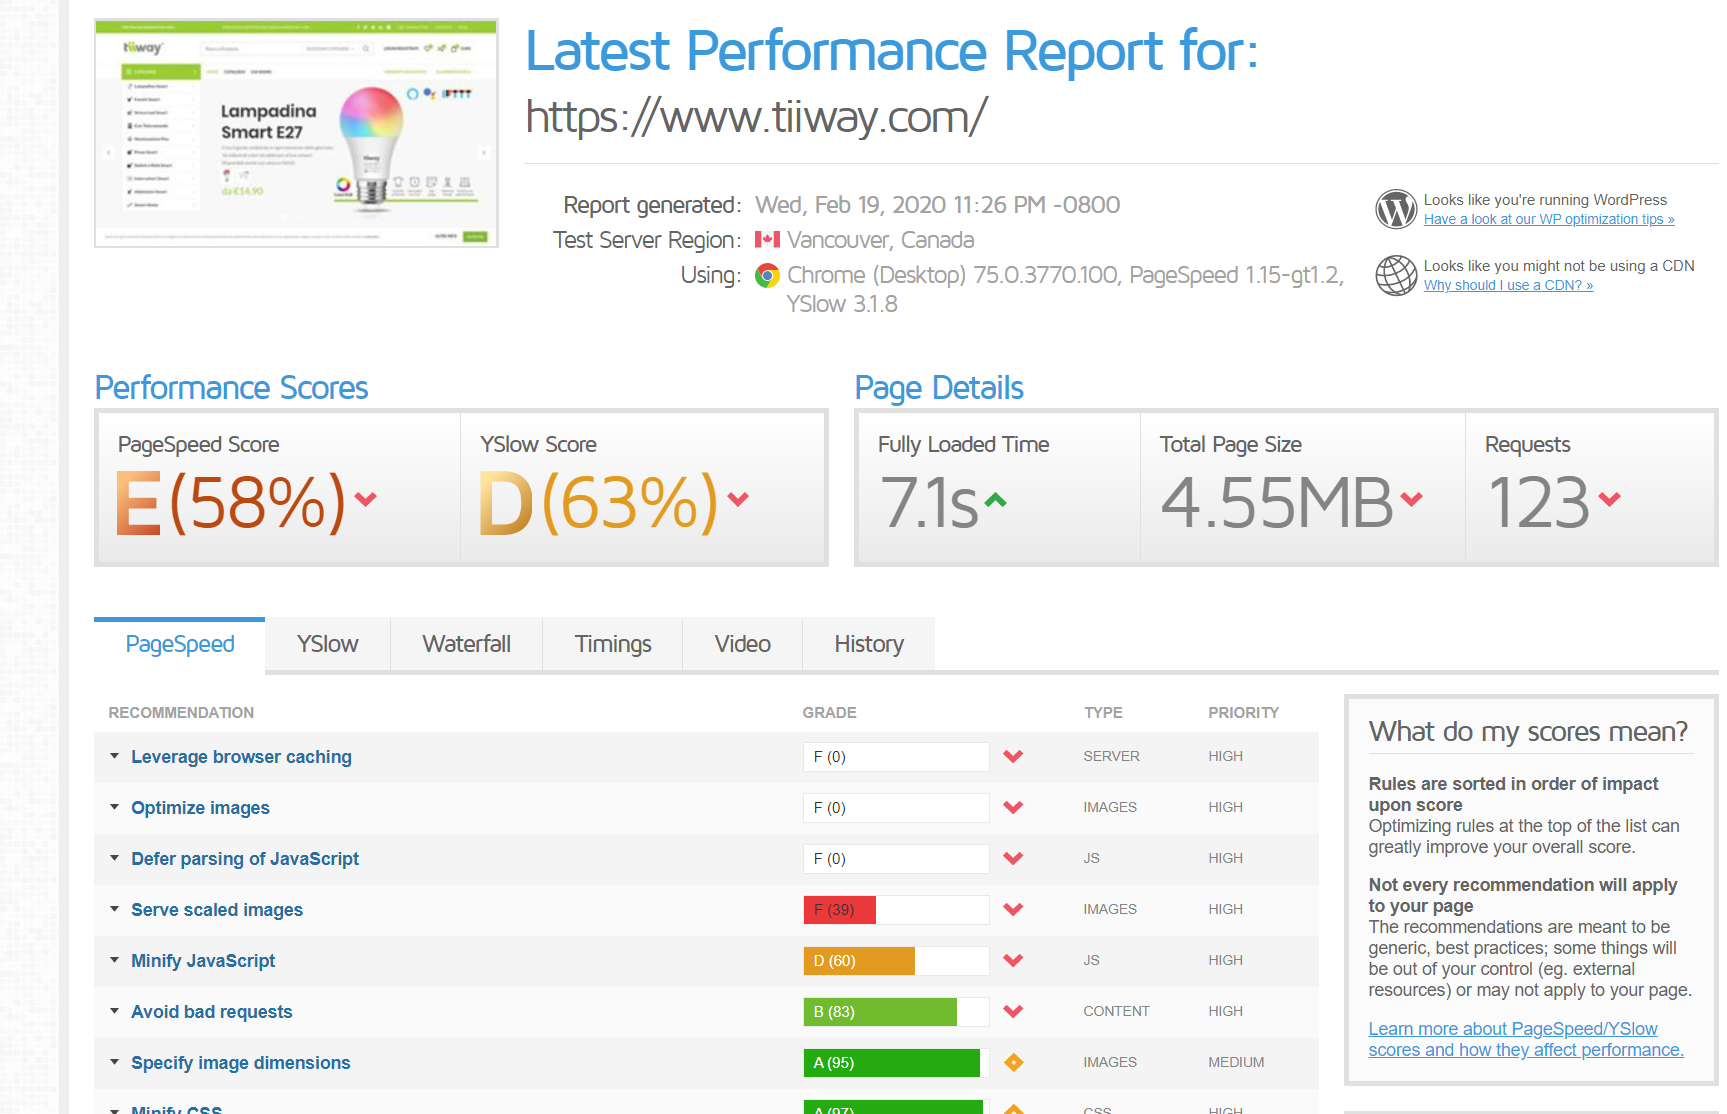The width and height of the screenshot is (1727, 1114).
Task: Click the YSlow Score down arrow
Action: coord(738,499)
